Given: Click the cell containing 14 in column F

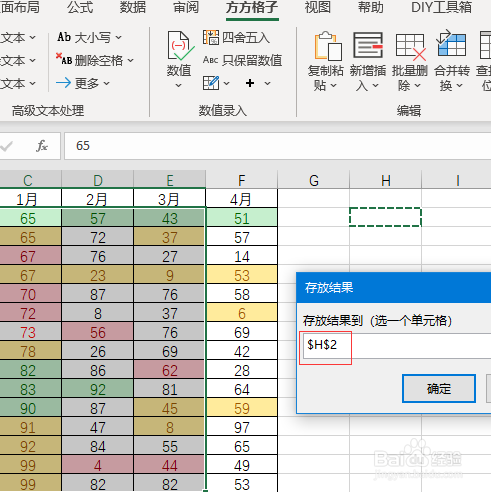Looking at the screenshot, I should click(242, 256).
